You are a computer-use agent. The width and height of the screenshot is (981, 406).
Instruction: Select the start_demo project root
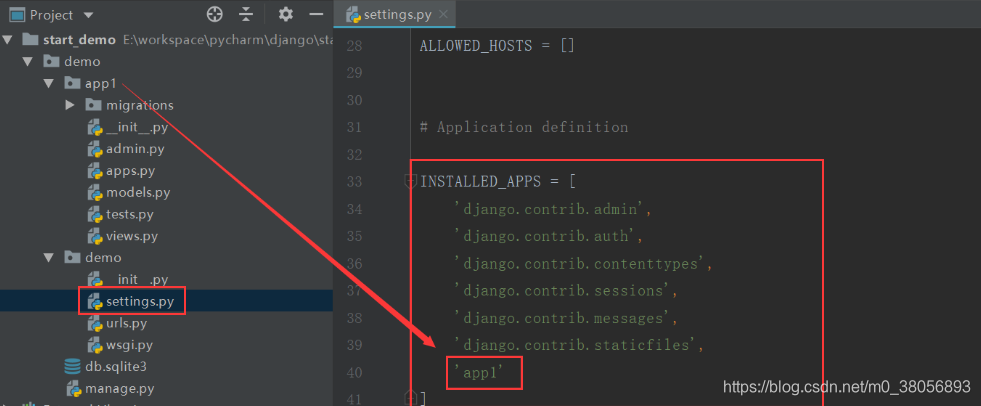pyautogui.click(x=79, y=40)
